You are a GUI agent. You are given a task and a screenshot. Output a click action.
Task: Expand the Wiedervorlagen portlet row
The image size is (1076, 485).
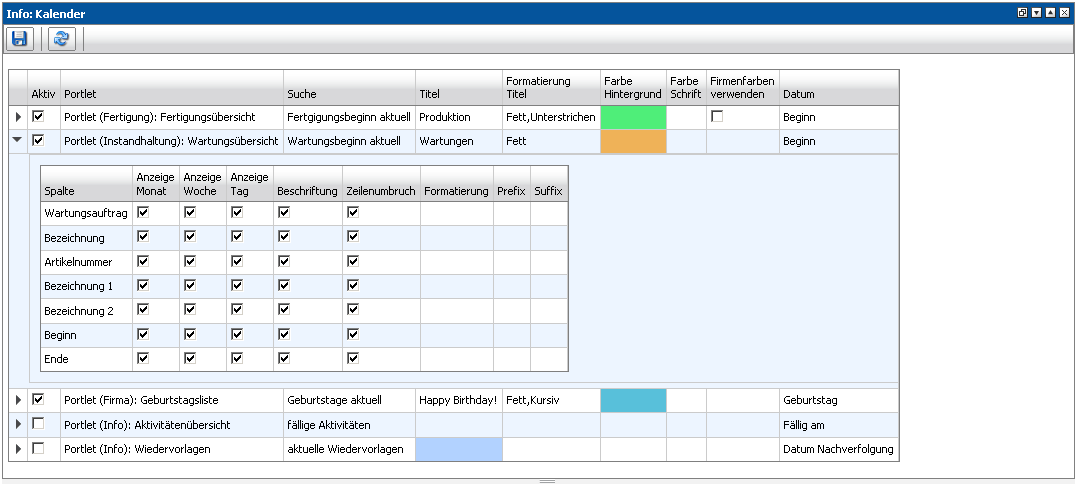(18, 449)
